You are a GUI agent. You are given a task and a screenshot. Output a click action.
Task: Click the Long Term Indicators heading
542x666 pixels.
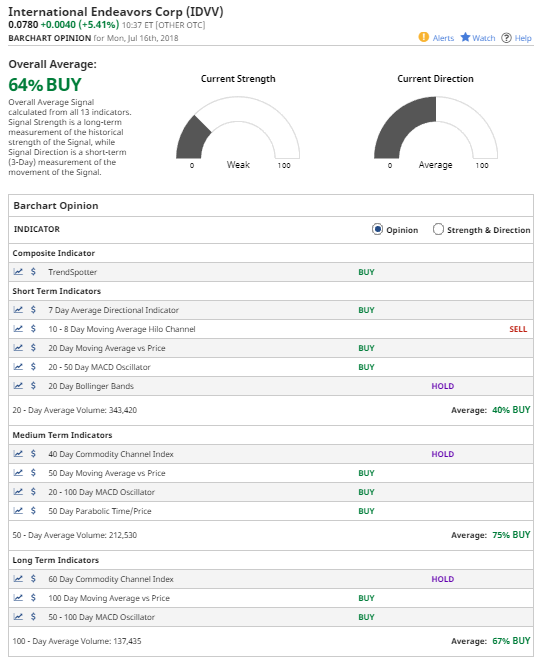tap(56, 560)
